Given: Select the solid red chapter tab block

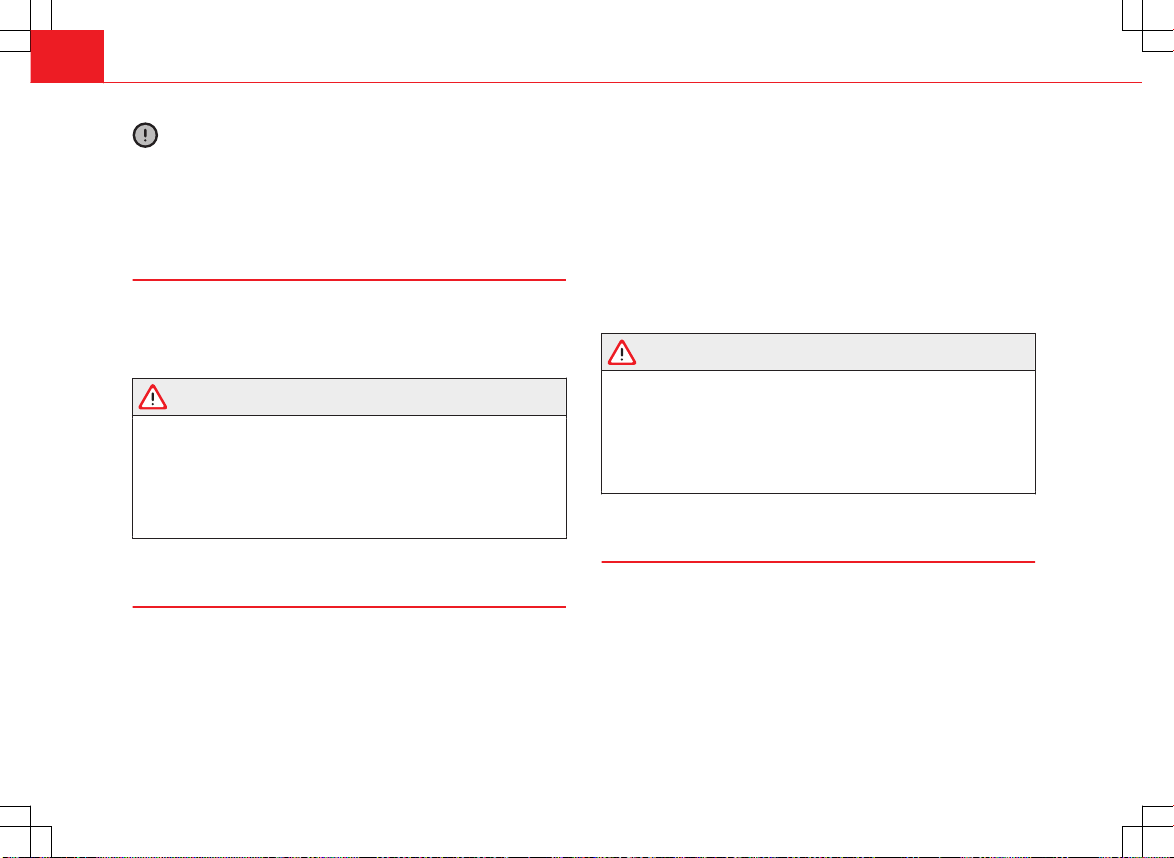Looking at the screenshot, I should tap(67, 56).
